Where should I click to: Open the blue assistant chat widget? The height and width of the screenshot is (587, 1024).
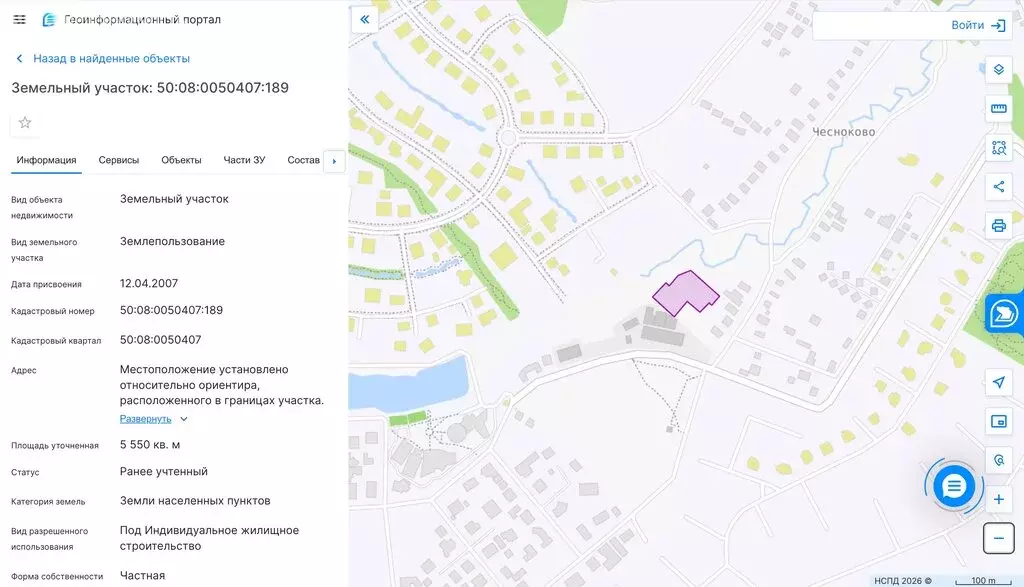[x=1004, y=313]
